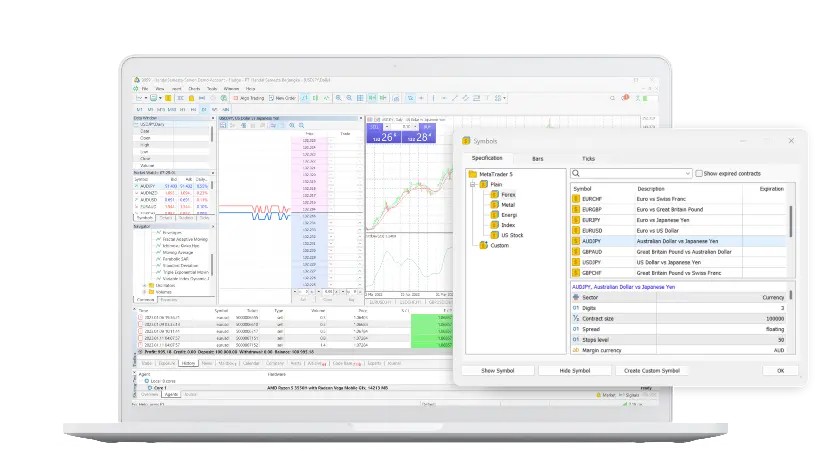Select the US Stock folder in symbol tree
The width and height of the screenshot is (822, 473).
pyautogui.click(x=507, y=235)
